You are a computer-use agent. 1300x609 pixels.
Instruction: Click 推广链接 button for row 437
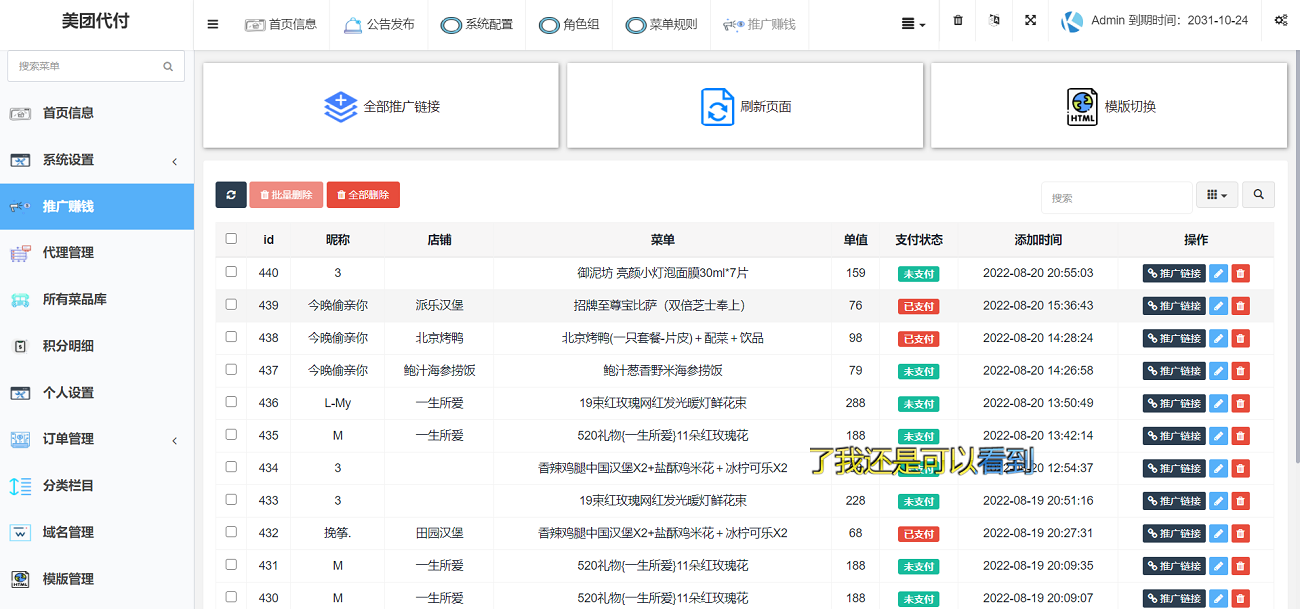pos(1174,371)
